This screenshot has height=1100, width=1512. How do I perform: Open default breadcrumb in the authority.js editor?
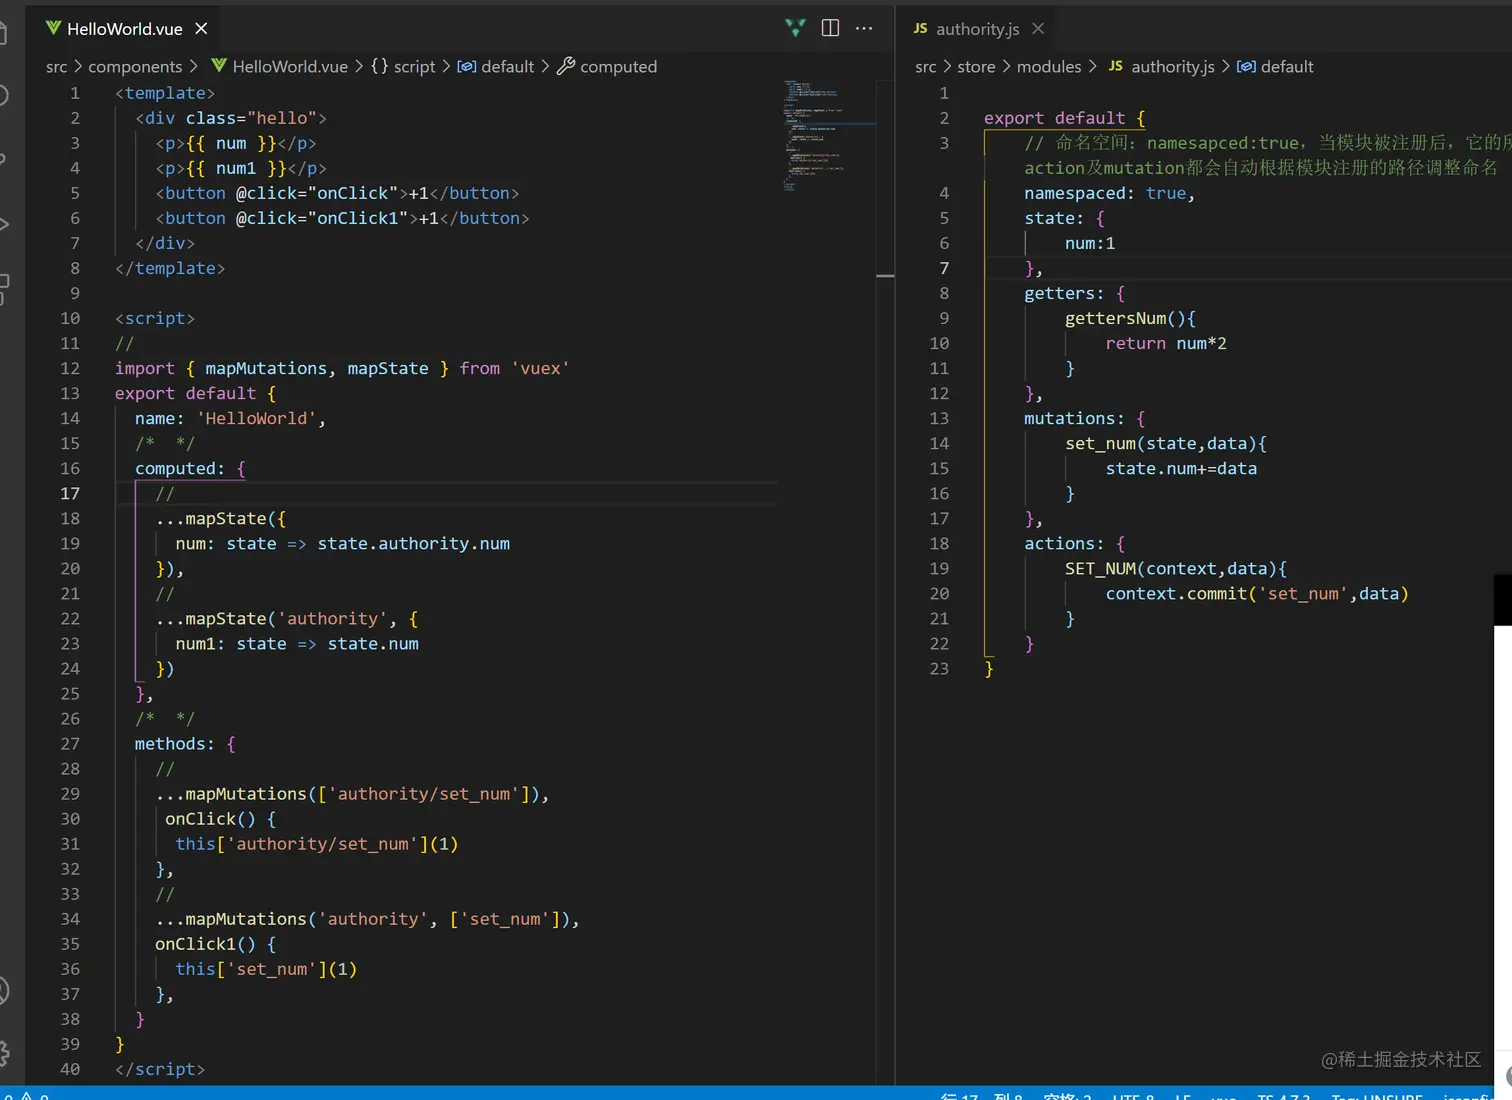click(1287, 67)
